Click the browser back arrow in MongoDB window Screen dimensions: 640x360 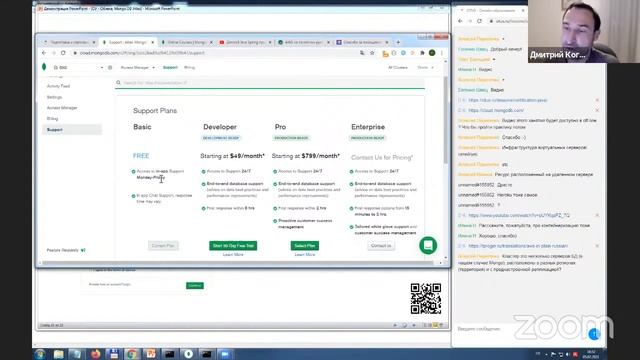tap(44, 53)
